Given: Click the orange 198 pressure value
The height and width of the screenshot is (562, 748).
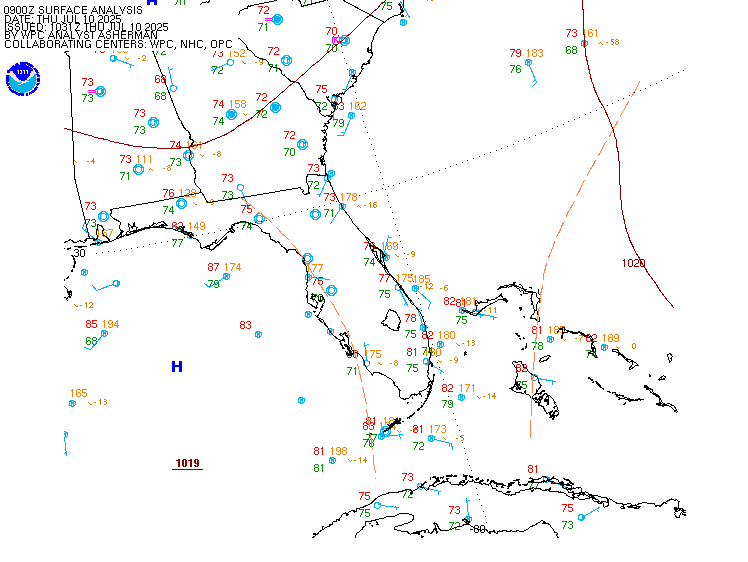Looking at the screenshot, I should tap(339, 451).
